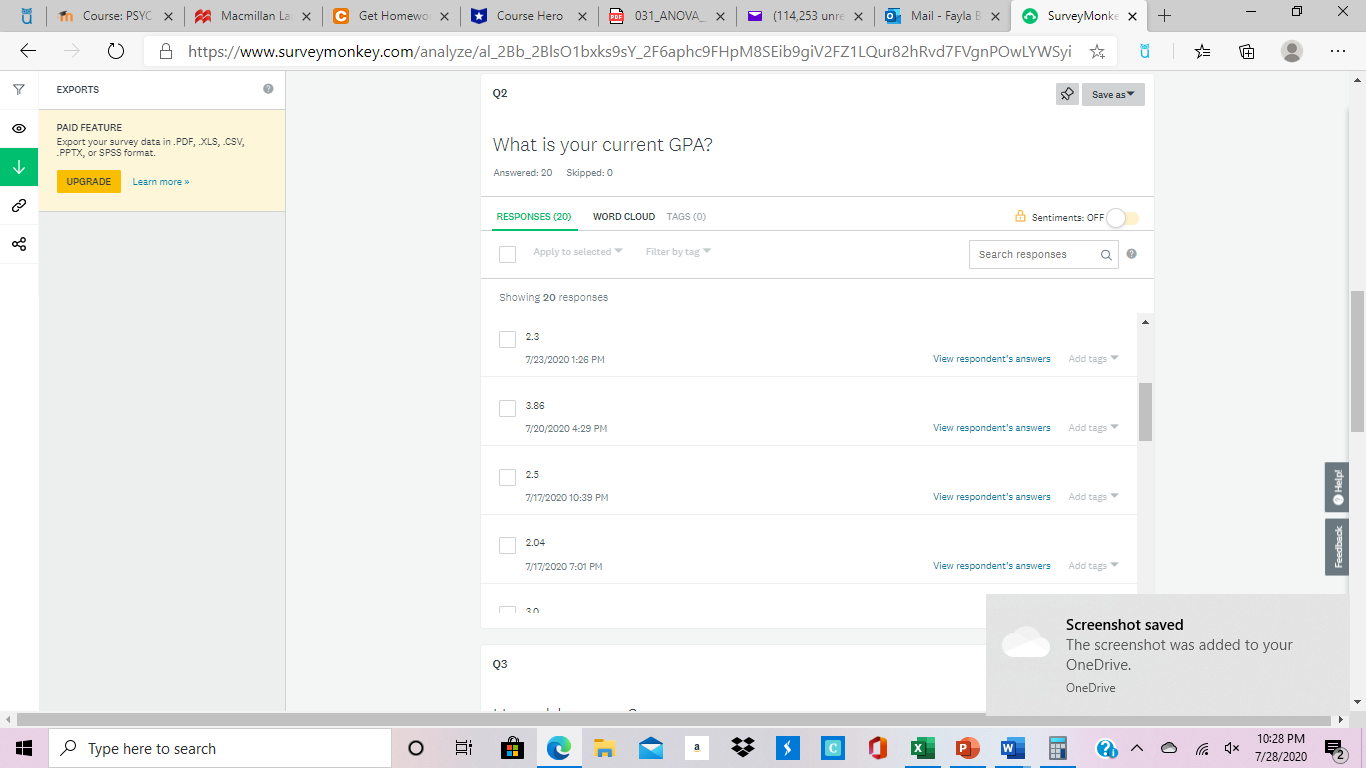Viewport: 1366px width, 768px height.
Task: View respondent's answers for 2.5 response
Action: [992, 497]
